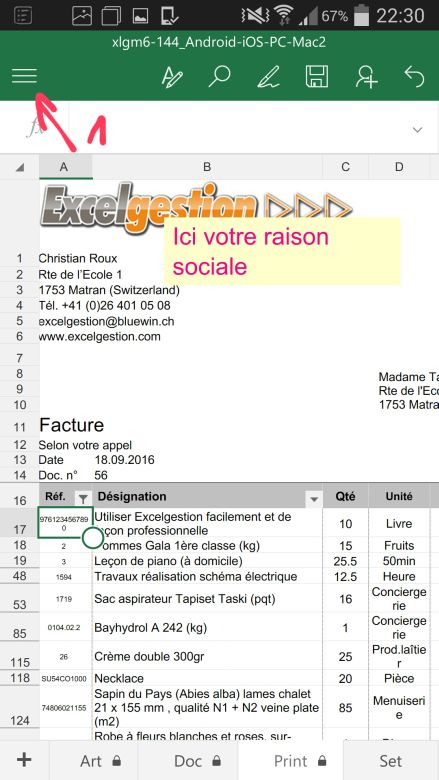Select row 19 header
Viewport: 439px width, 780px height.
pos(20,562)
